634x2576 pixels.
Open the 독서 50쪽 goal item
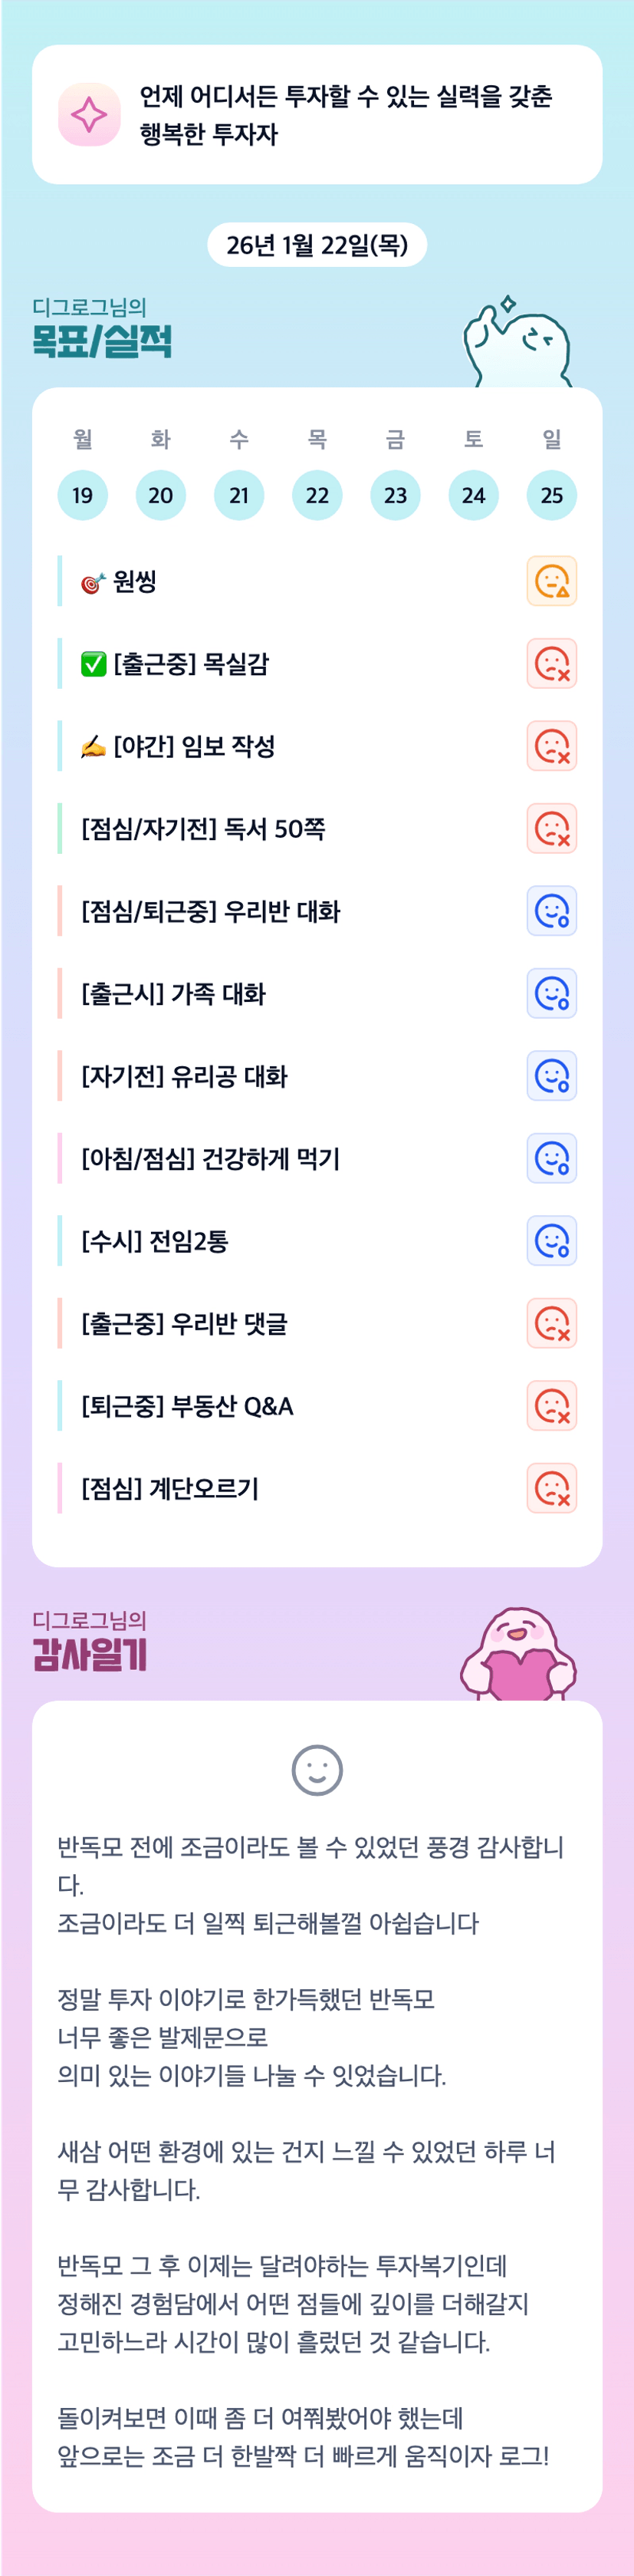pos(204,829)
